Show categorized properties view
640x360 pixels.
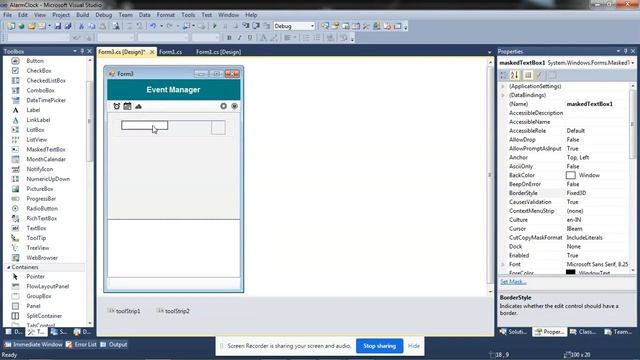(x=504, y=75)
